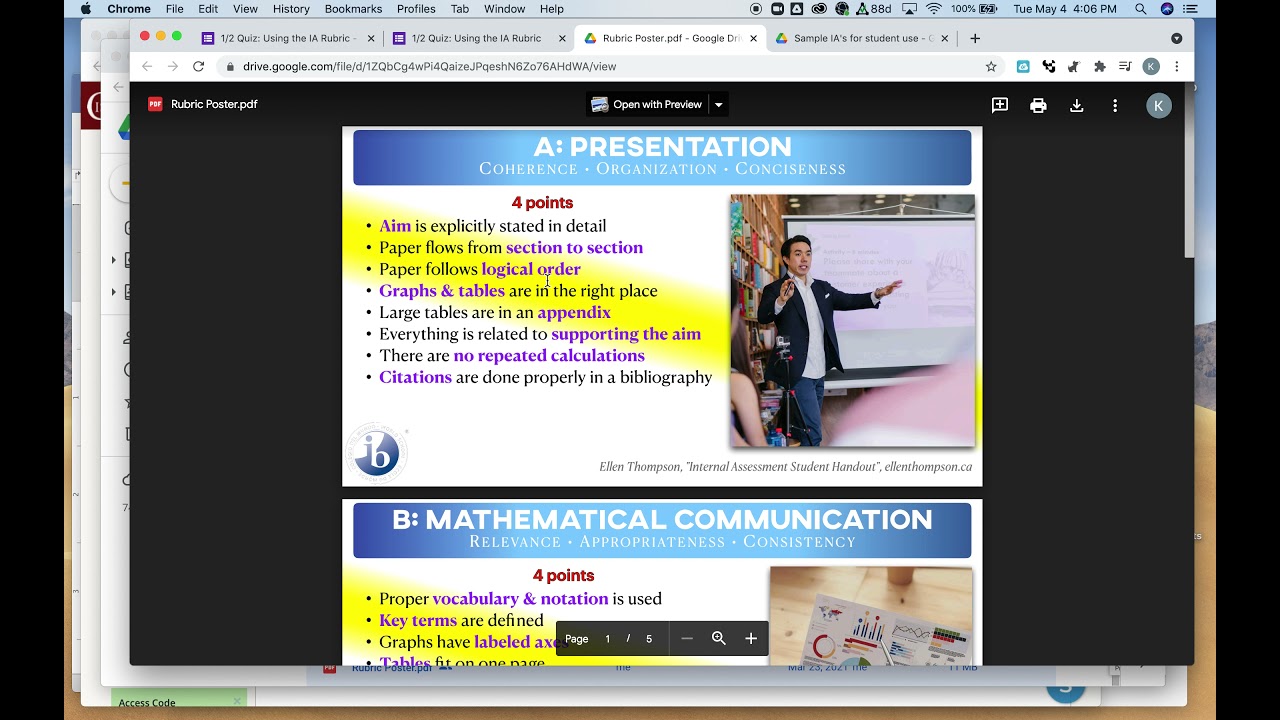Click the A: PRESENTATION heading banner
This screenshot has width=1280, height=720.
(662, 157)
